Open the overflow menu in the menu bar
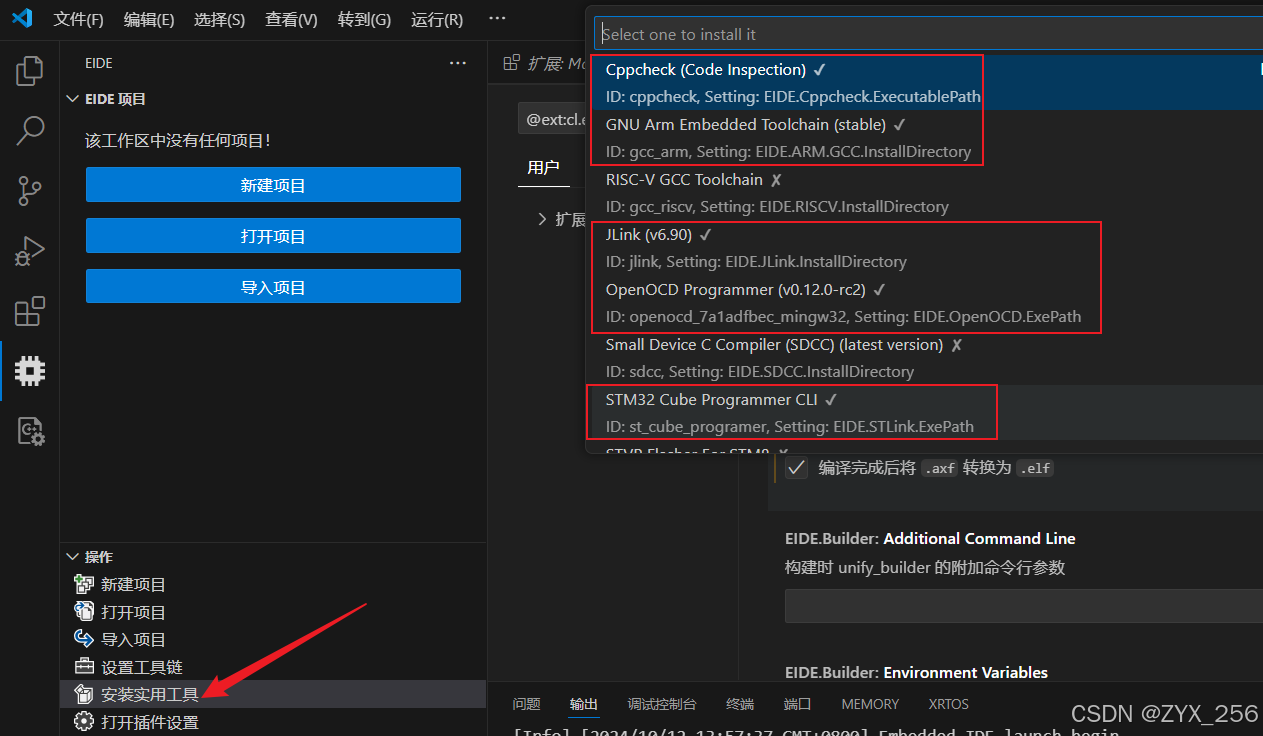 (x=497, y=19)
